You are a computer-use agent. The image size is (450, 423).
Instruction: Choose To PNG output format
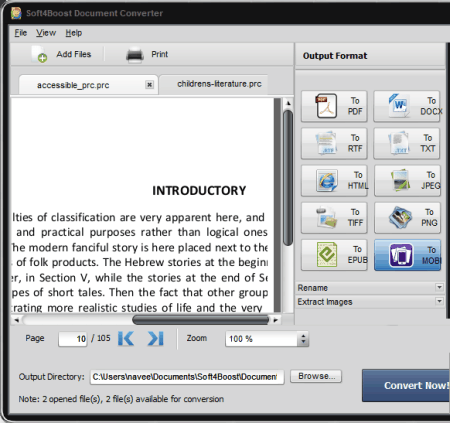(407, 218)
